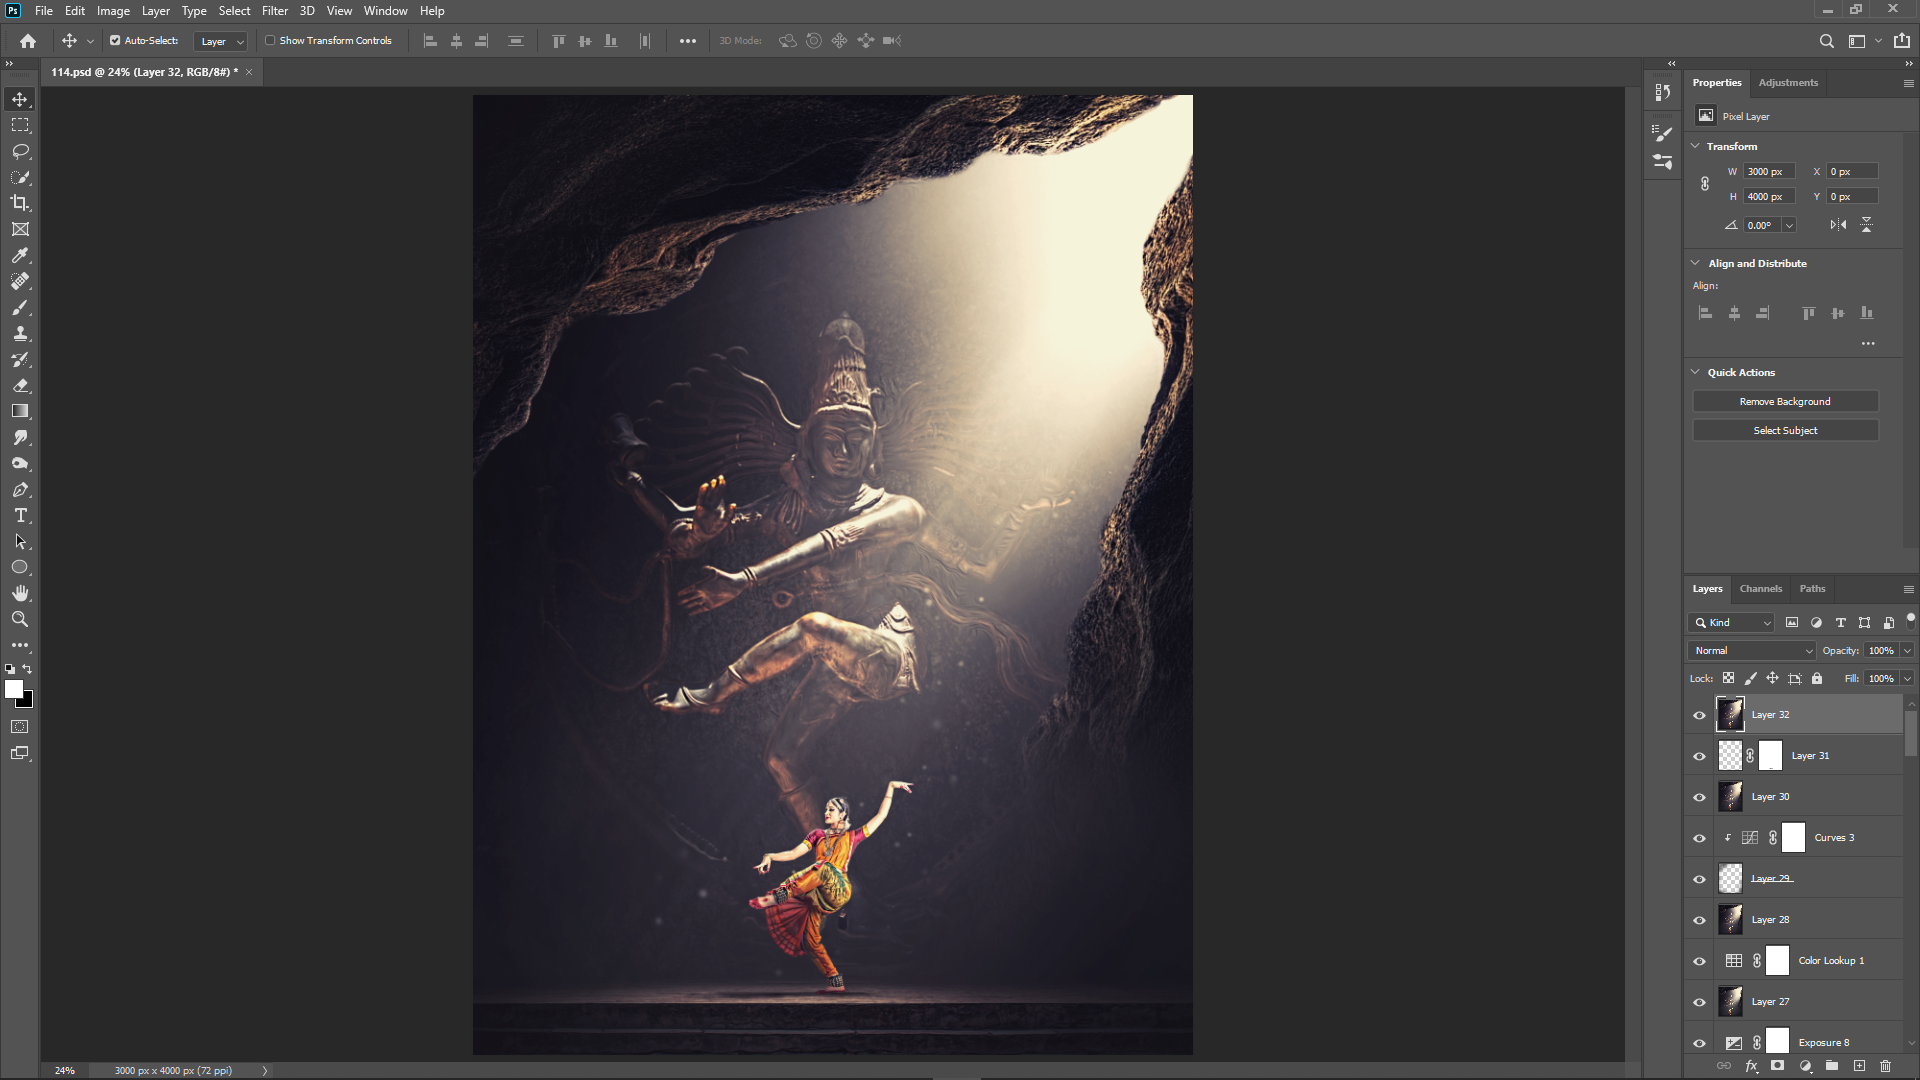Screen dimensions: 1920x1080
Task: Click the Remove Background button
Action: point(1785,402)
